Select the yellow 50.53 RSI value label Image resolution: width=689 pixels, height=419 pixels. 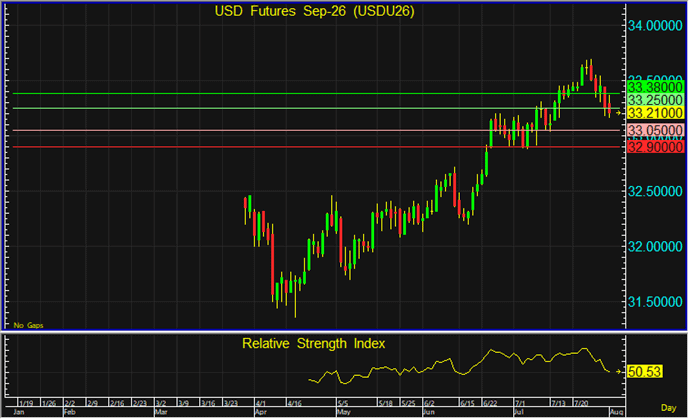pyautogui.click(x=644, y=372)
